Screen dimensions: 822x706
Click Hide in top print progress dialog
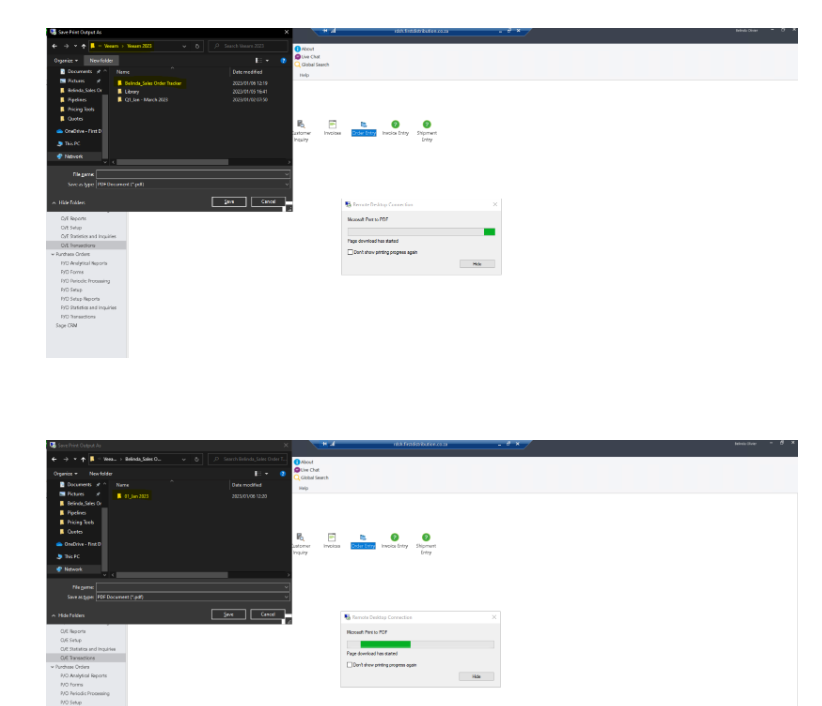pos(477,264)
